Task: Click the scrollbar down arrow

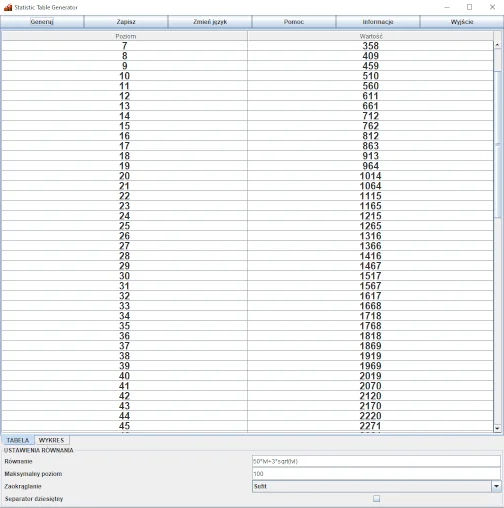Action: click(x=497, y=428)
